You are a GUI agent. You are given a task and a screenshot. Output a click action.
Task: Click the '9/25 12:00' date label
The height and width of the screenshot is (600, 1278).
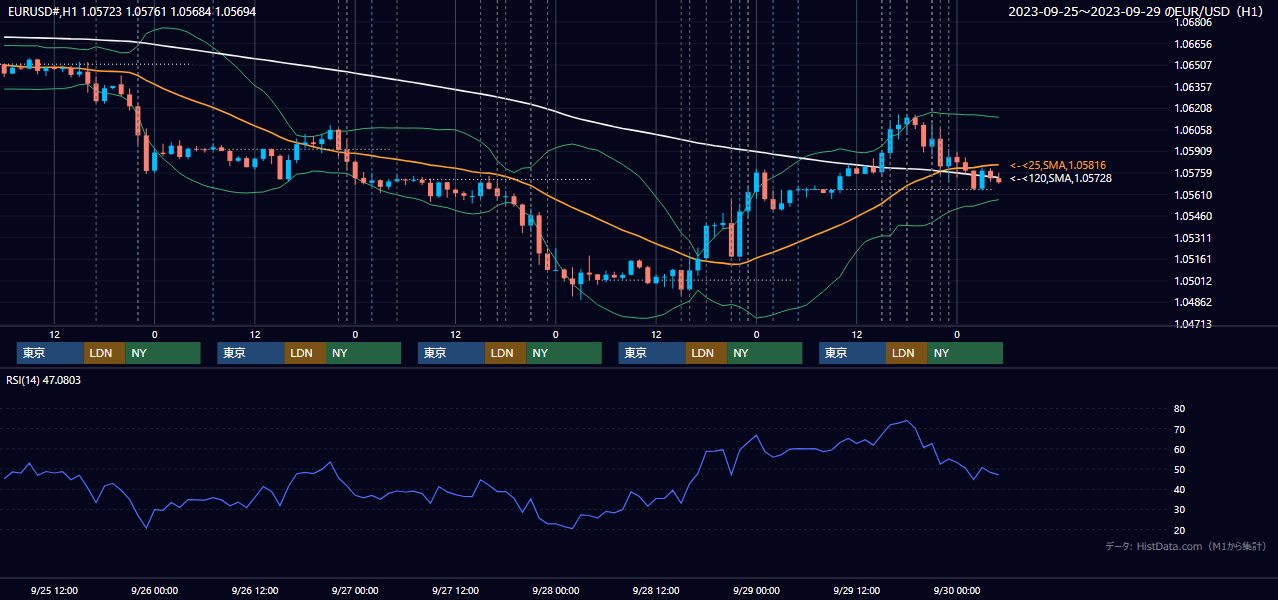click(54, 590)
